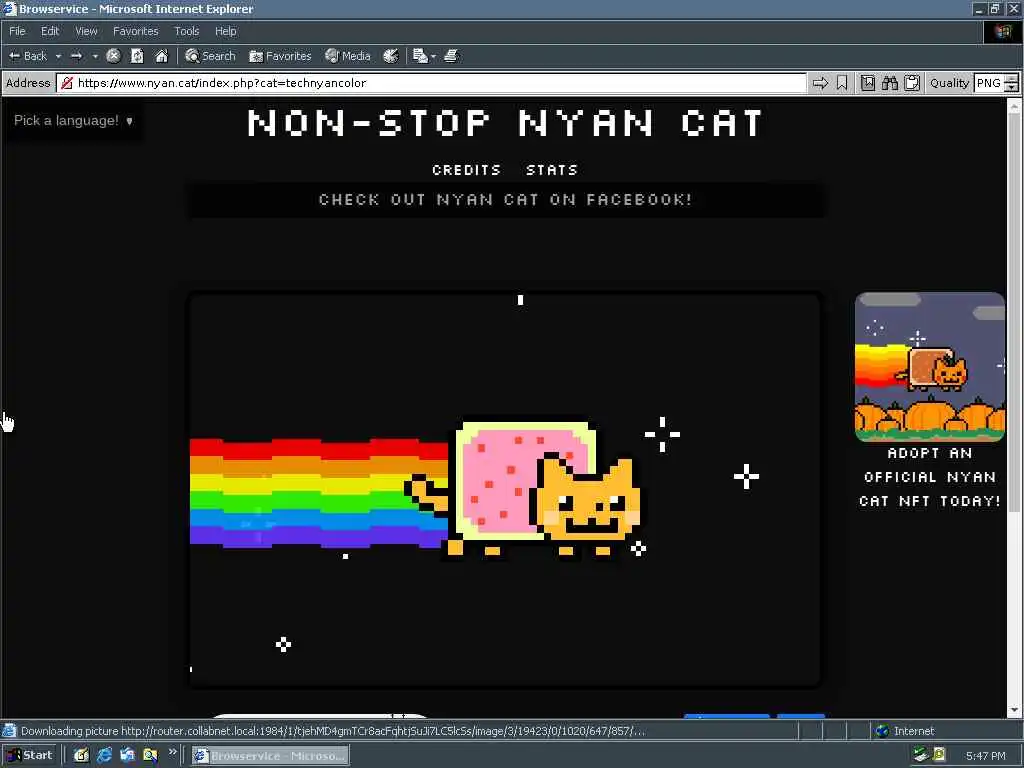1024x768 pixels.
Task: Increase Quality with the up spinner
Action: coord(1011,78)
